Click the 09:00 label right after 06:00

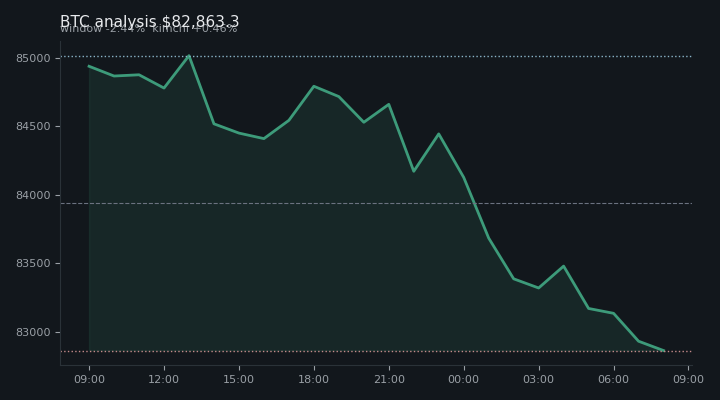[688, 379]
